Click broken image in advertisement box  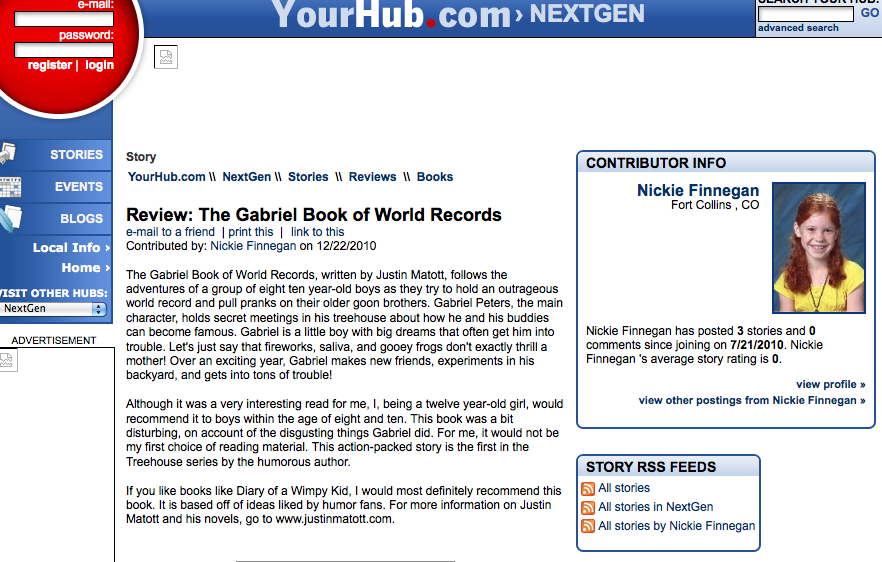[8, 361]
